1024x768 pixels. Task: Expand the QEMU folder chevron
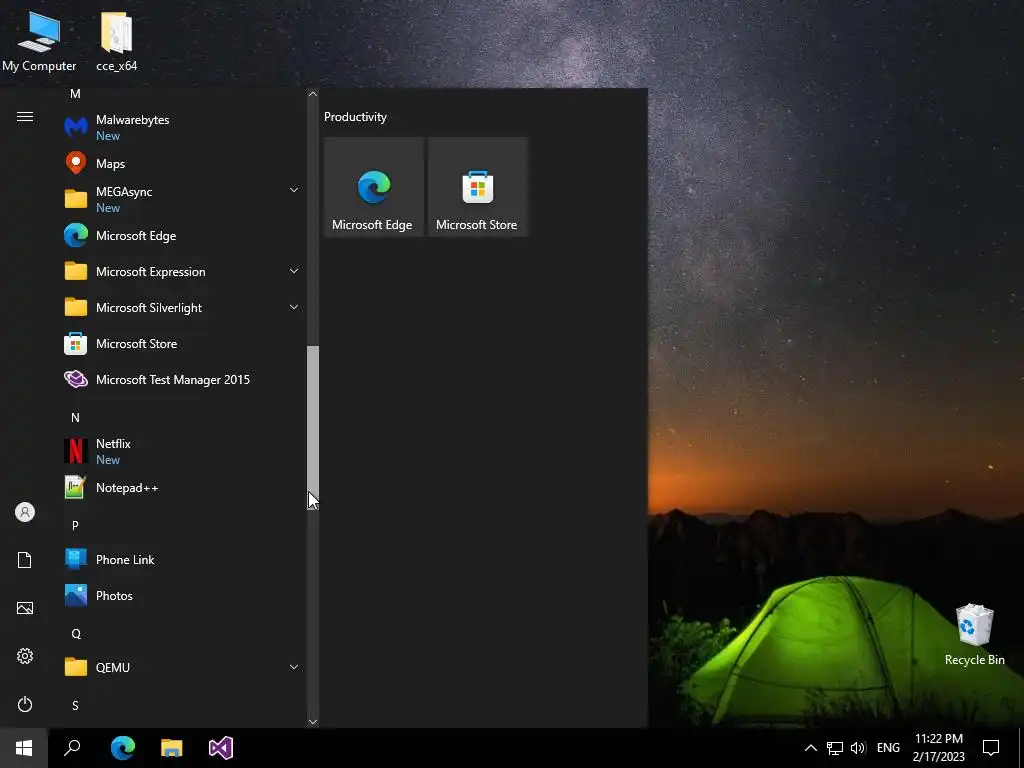294,667
